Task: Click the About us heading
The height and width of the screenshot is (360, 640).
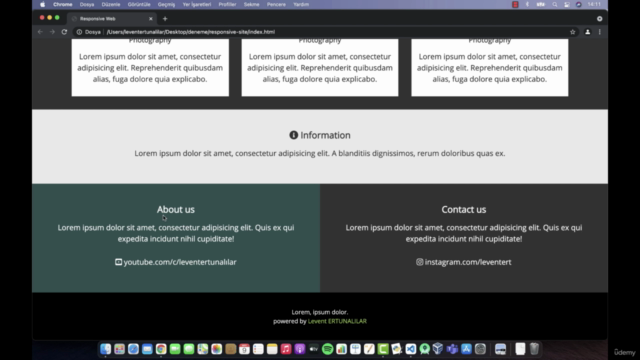Action: coord(176,209)
